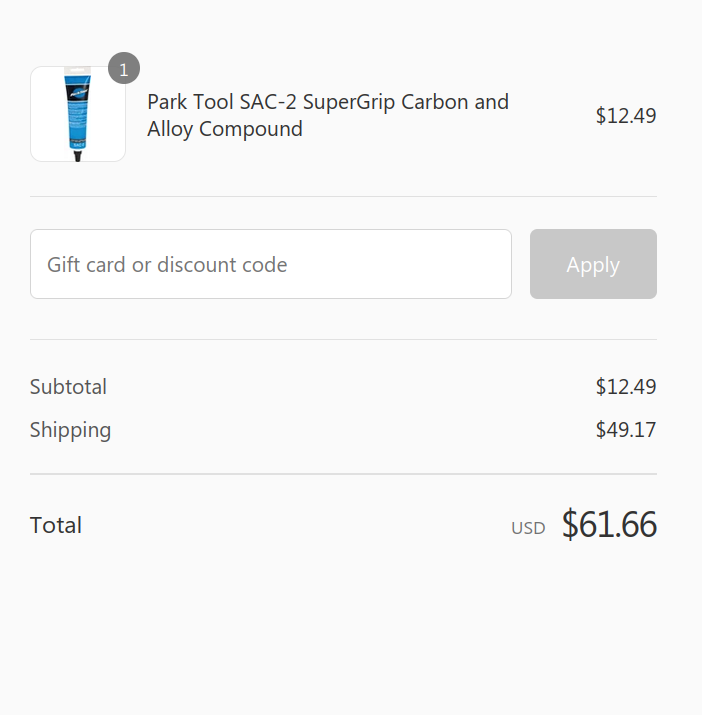Click the Total label
Image resolution: width=702 pixels, height=715 pixels.
(56, 525)
